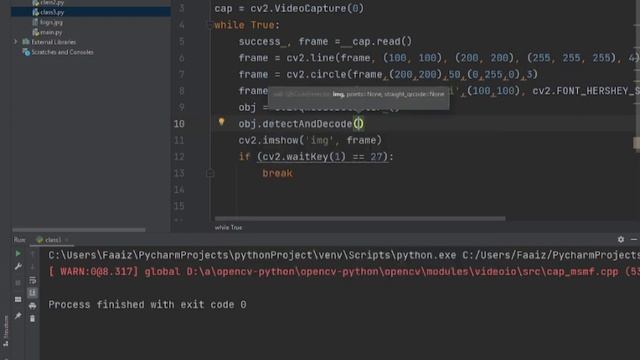Click 'cv2.imshow' on line 11
640x360 pixels.
coord(269,140)
